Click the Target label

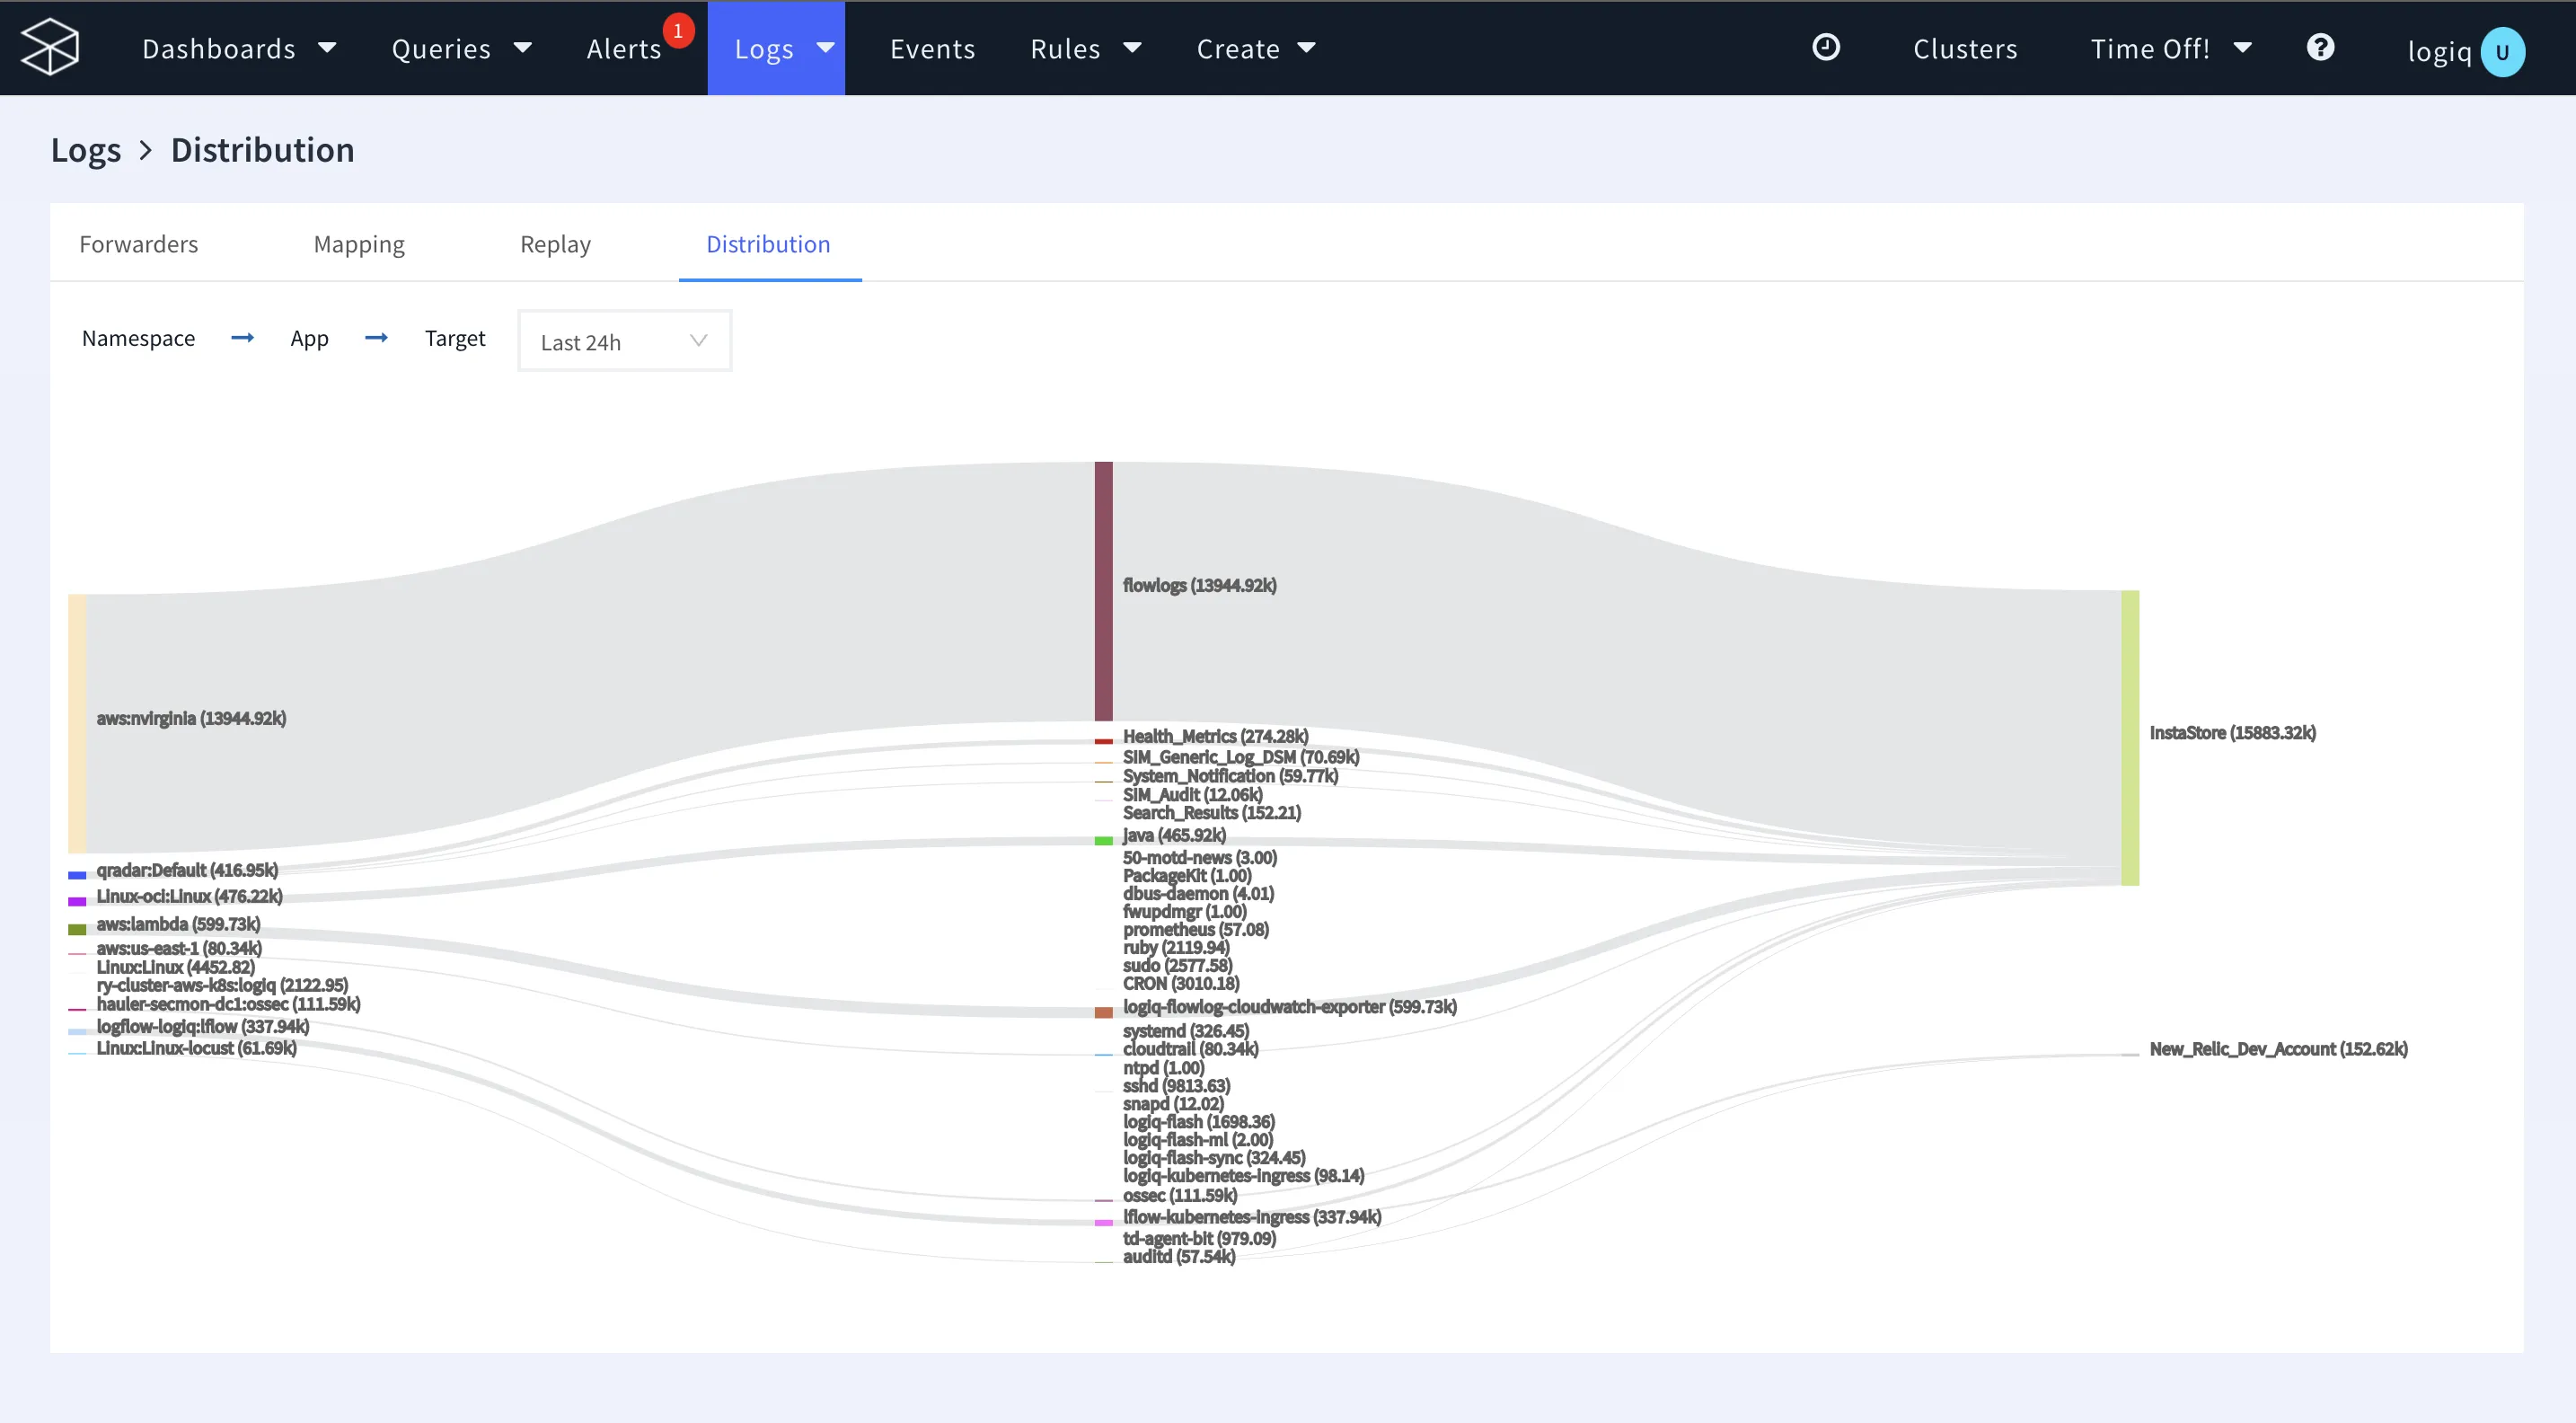pyautogui.click(x=455, y=338)
